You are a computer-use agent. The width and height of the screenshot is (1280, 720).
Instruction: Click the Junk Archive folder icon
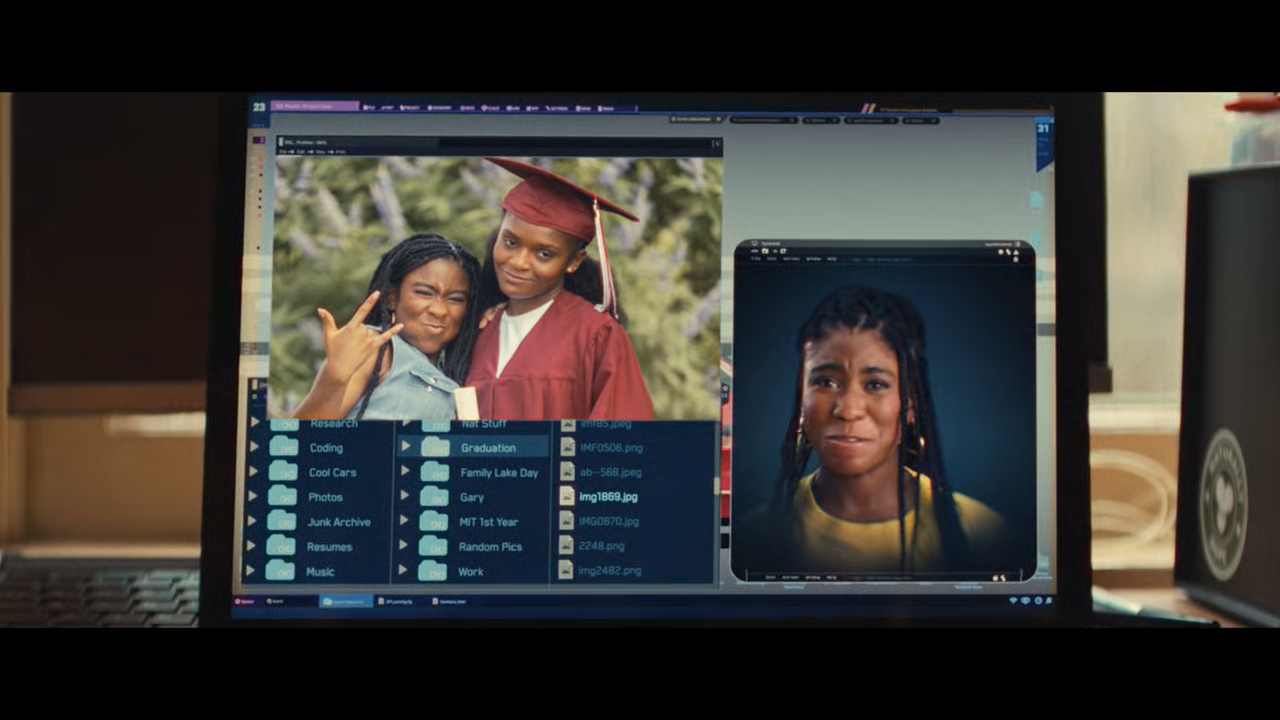point(282,521)
